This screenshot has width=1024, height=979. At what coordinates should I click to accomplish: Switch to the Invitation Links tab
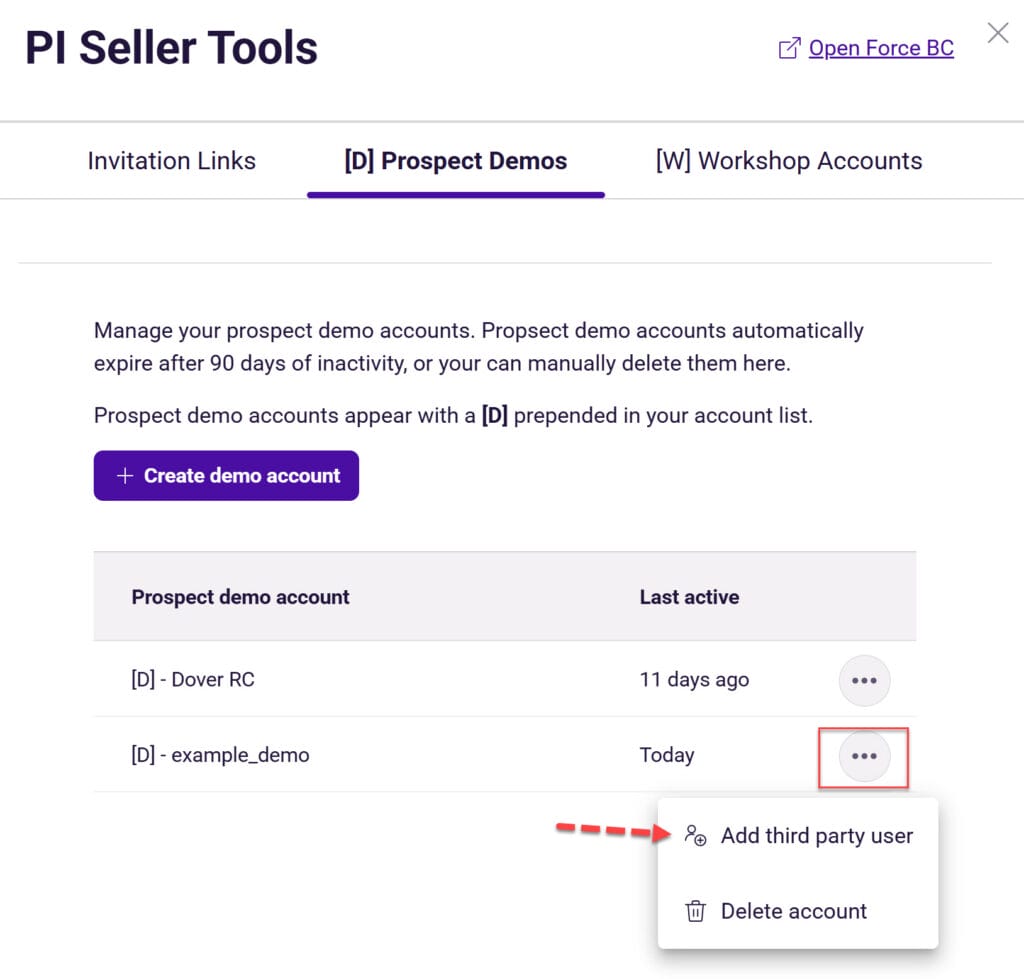click(x=171, y=161)
